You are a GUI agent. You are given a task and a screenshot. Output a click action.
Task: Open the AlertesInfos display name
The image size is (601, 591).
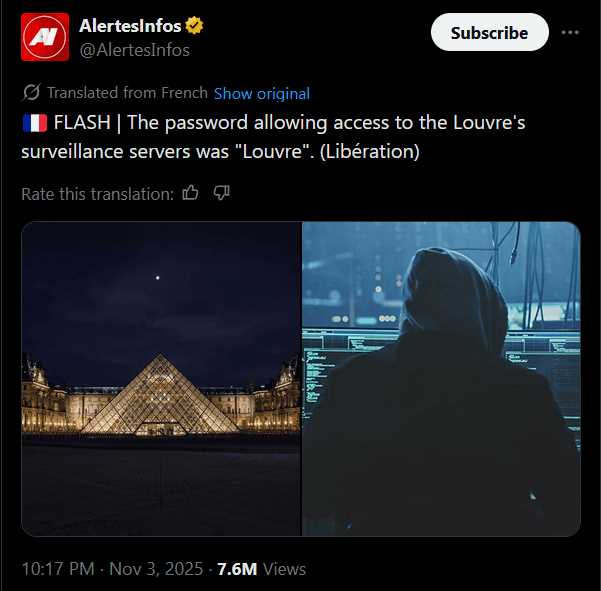tap(130, 26)
